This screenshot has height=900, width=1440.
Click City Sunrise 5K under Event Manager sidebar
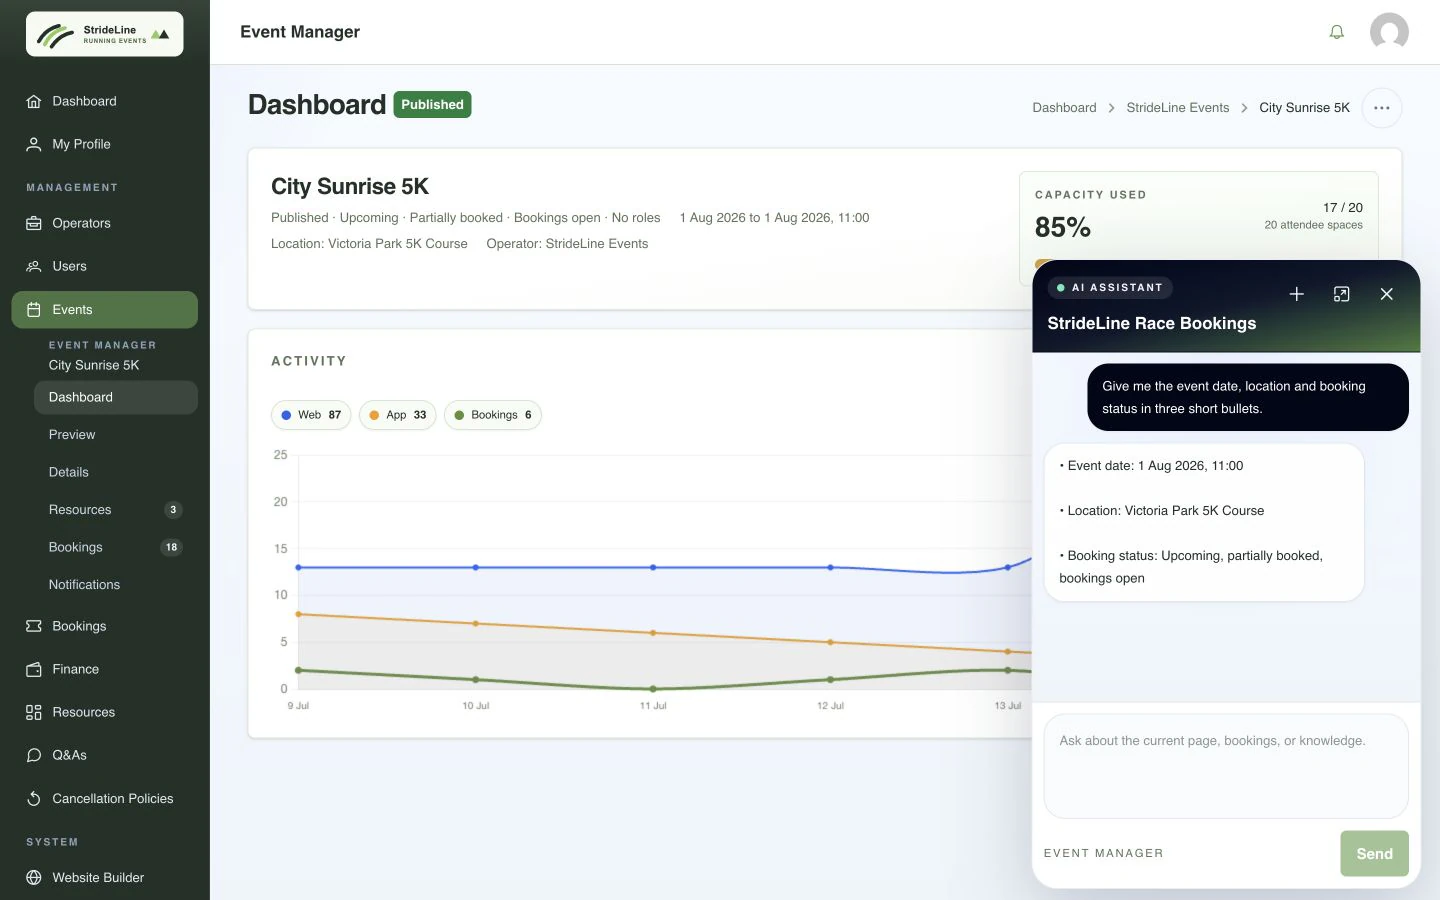tap(94, 365)
